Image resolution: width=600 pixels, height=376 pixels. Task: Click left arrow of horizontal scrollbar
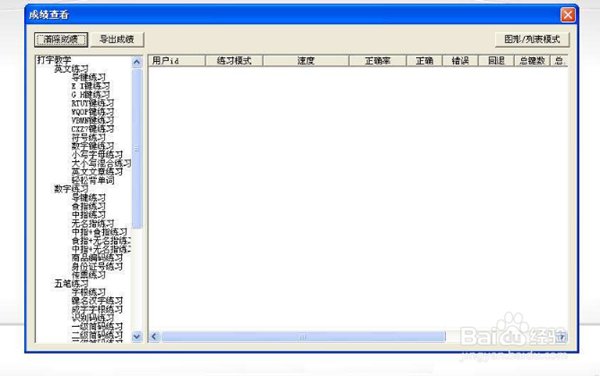coord(154,337)
